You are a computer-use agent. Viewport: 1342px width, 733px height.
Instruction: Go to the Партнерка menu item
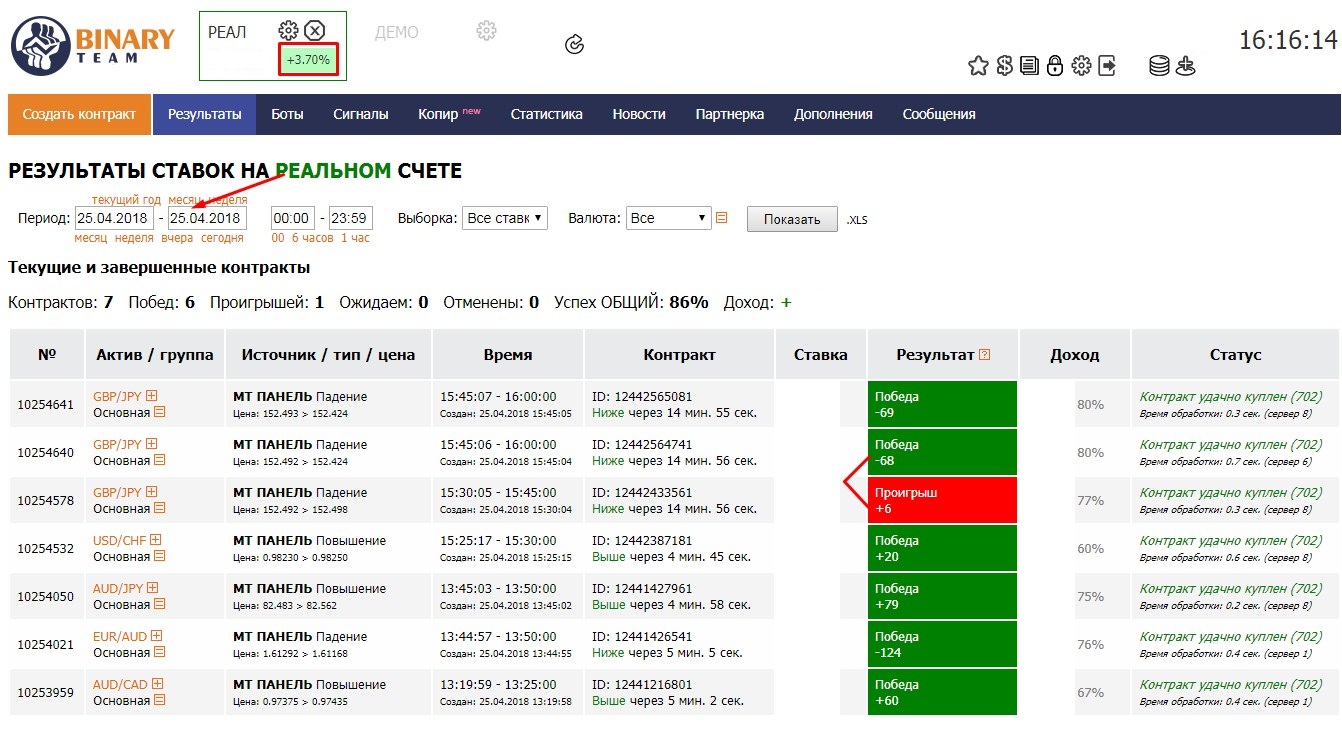[x=730, y=114]
